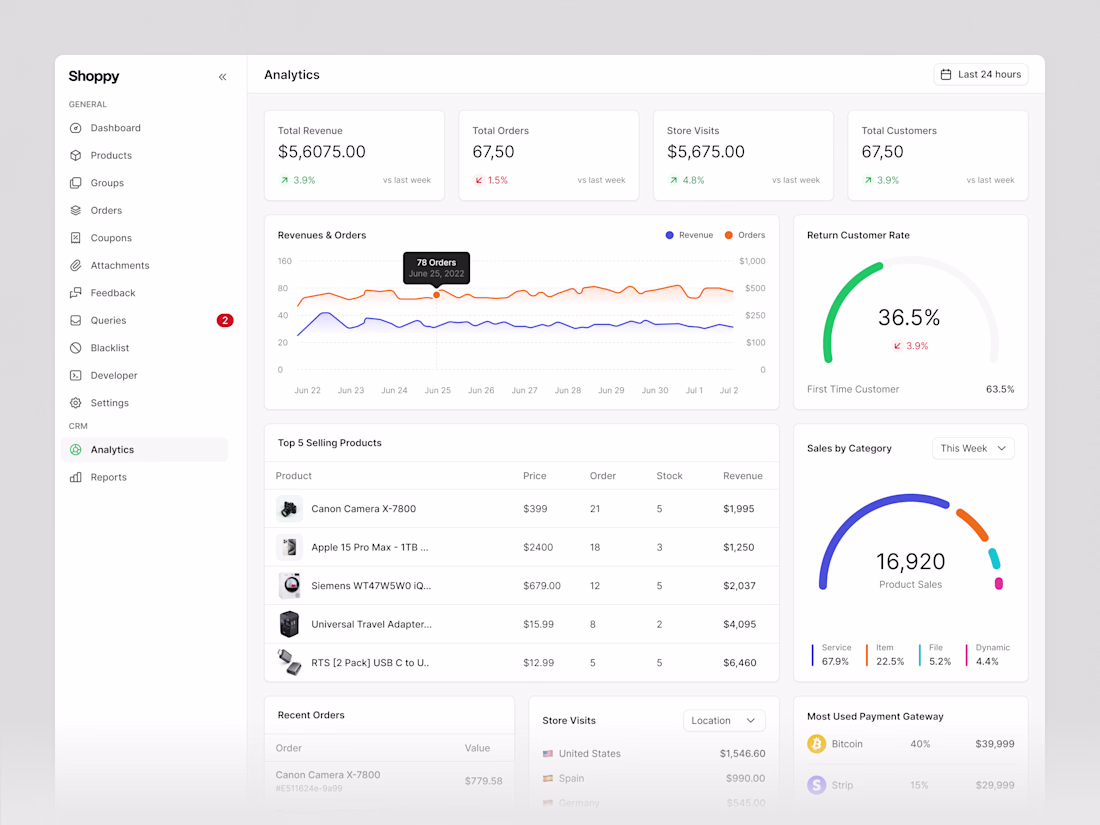Click the $1,546.60 United States value
Image resolution: width=1100 pixels, height=825 pixels.
[742, 753]
